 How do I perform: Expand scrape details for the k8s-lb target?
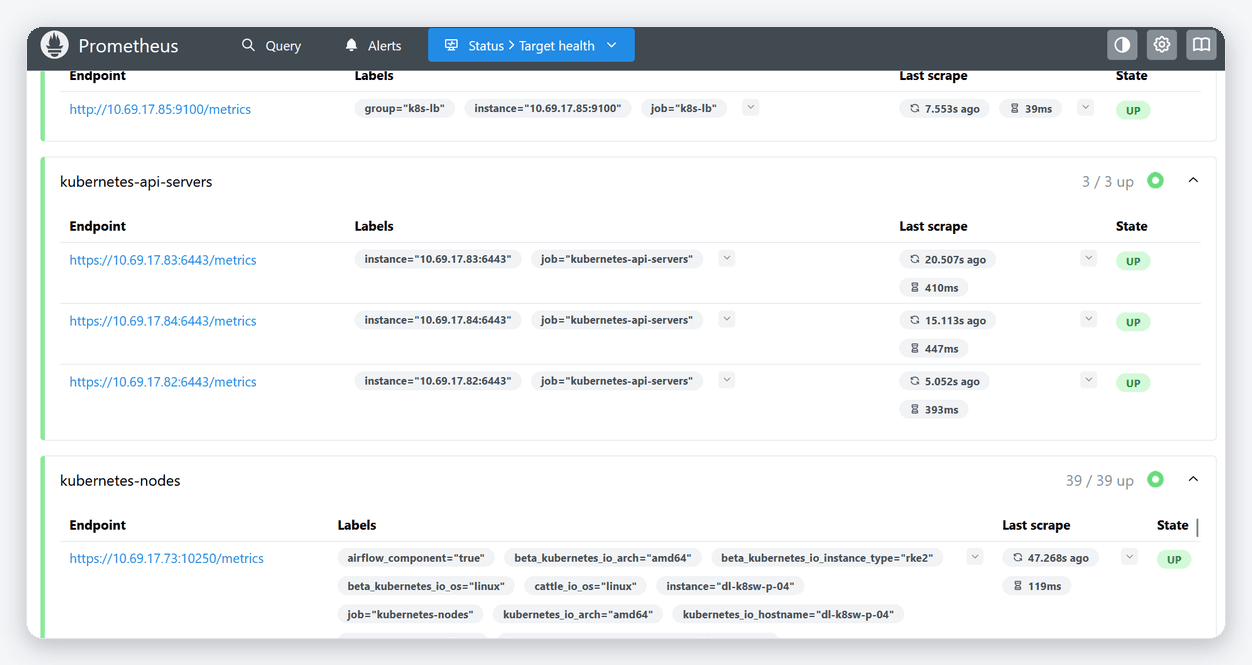click(x=1085, y=107)
